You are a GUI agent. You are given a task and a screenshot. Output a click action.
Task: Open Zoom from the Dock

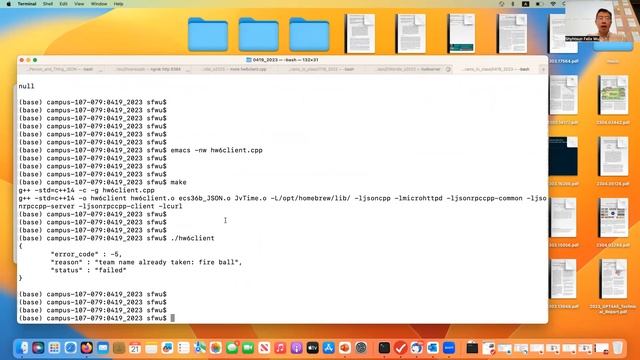[449, 348]
